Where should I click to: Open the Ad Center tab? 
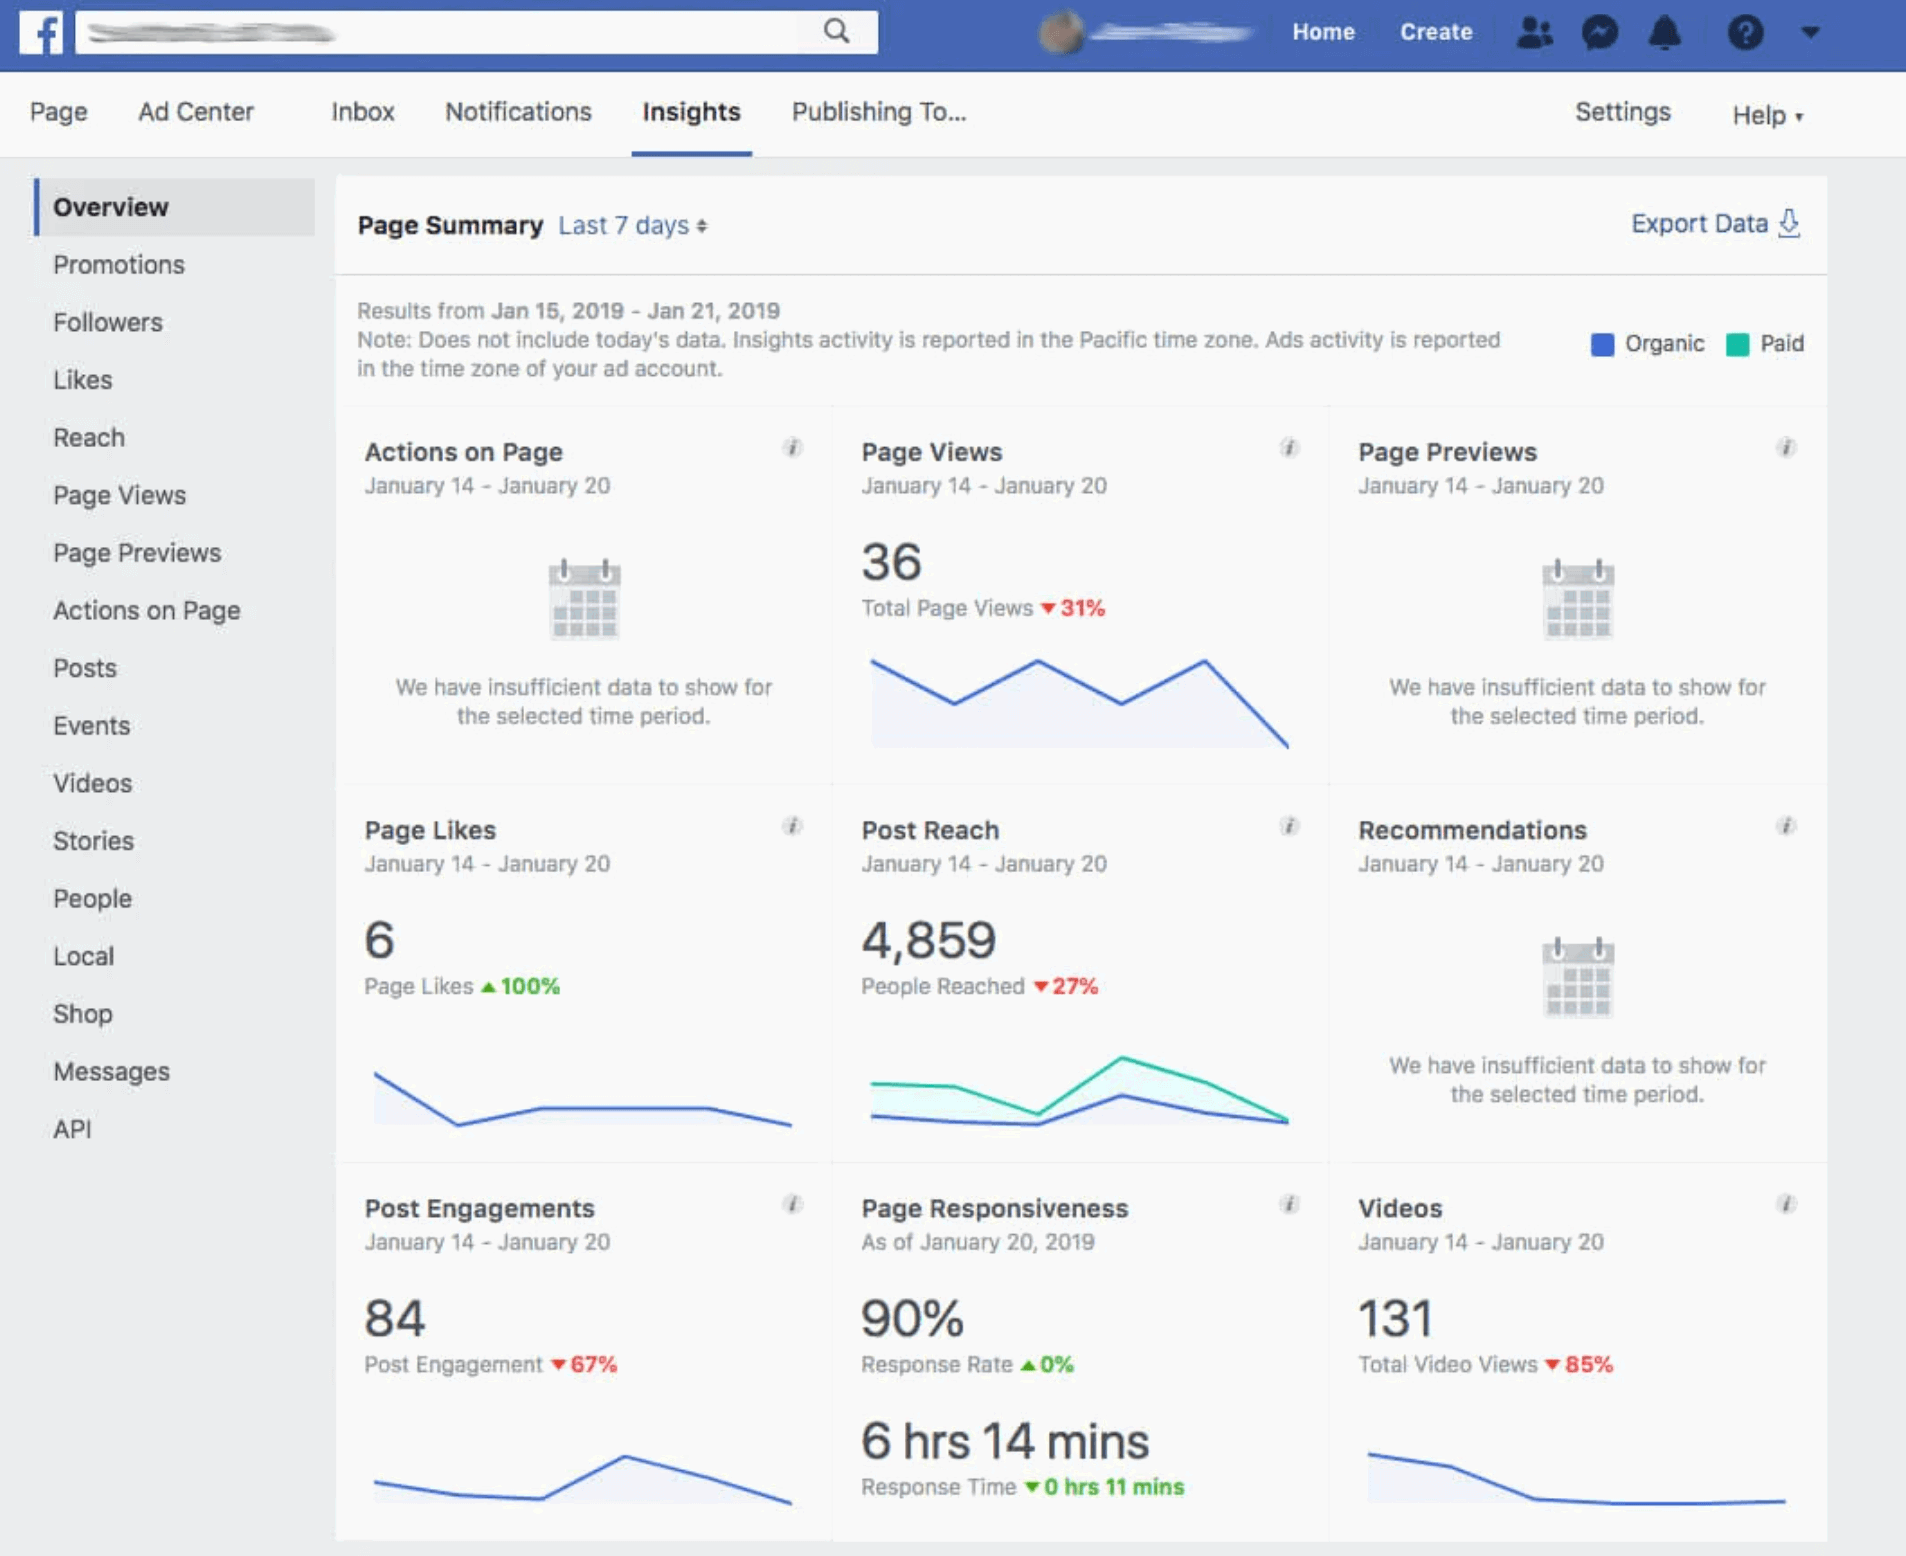pos(196,111)
